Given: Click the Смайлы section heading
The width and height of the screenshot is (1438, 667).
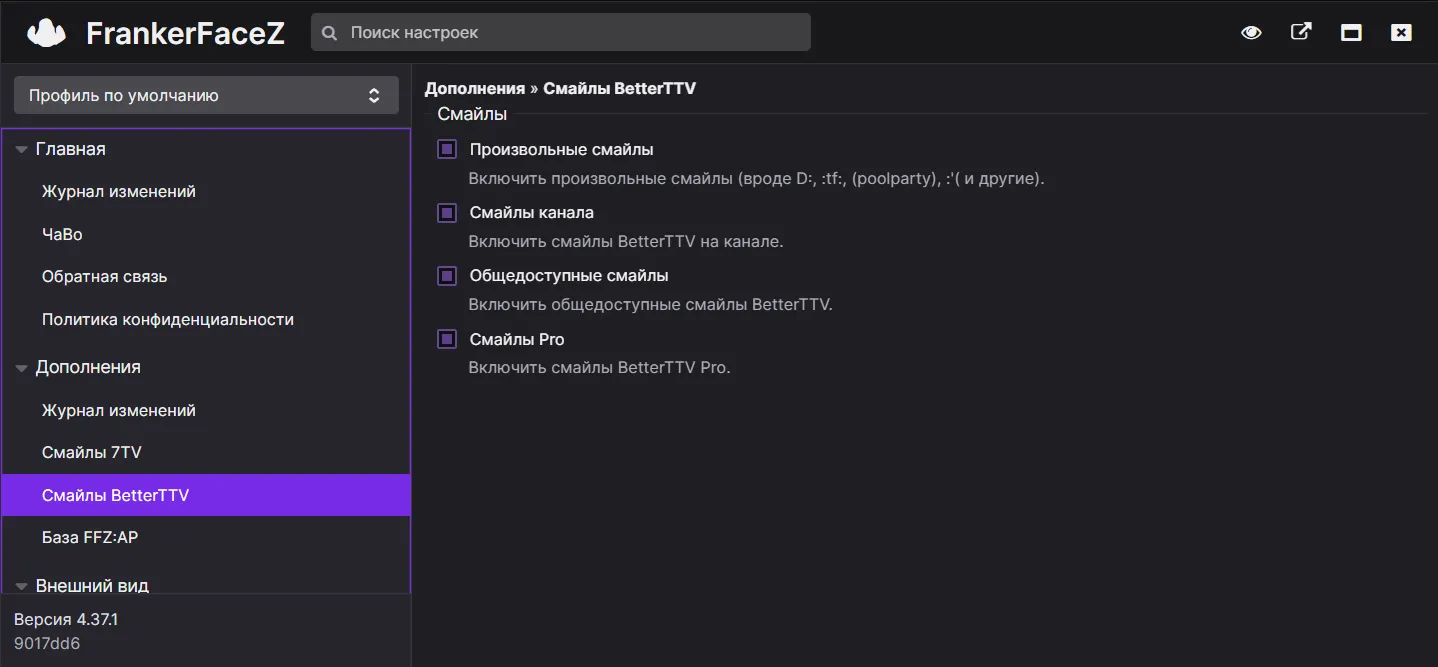Looking at the screenshot, I should [x=472, y=114].
